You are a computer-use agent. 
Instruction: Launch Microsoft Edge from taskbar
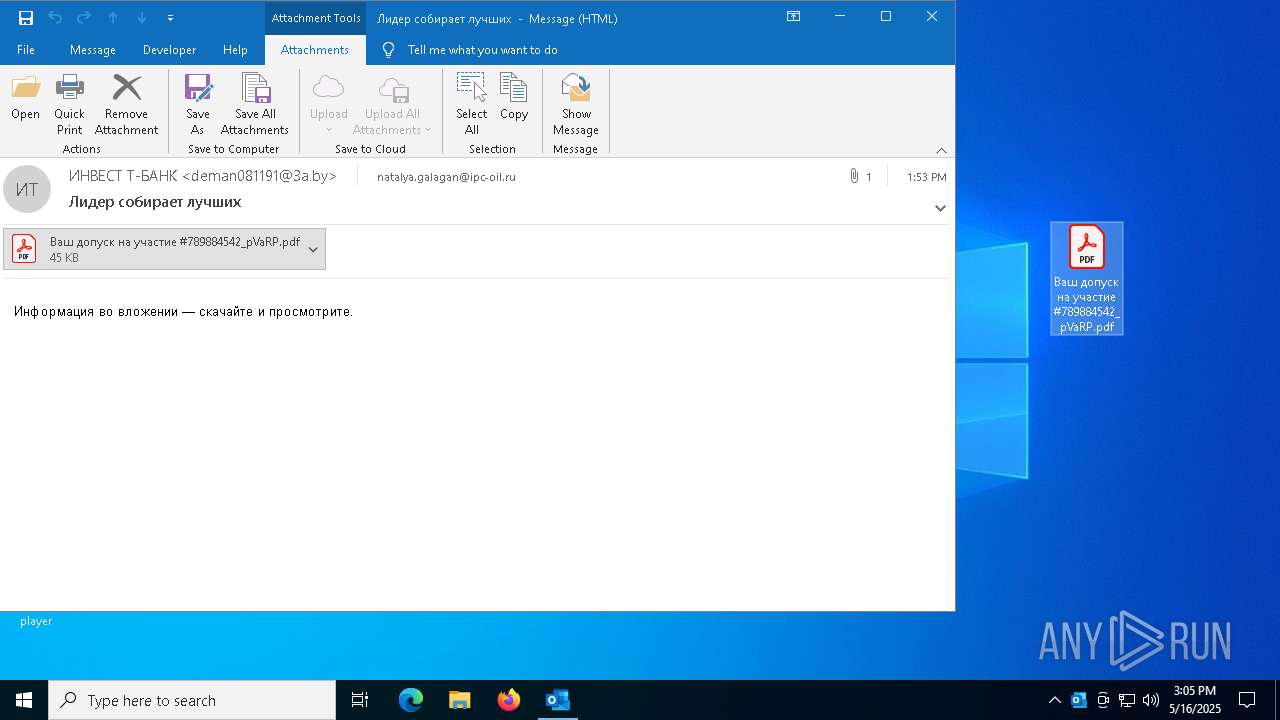tap(411, 700)
